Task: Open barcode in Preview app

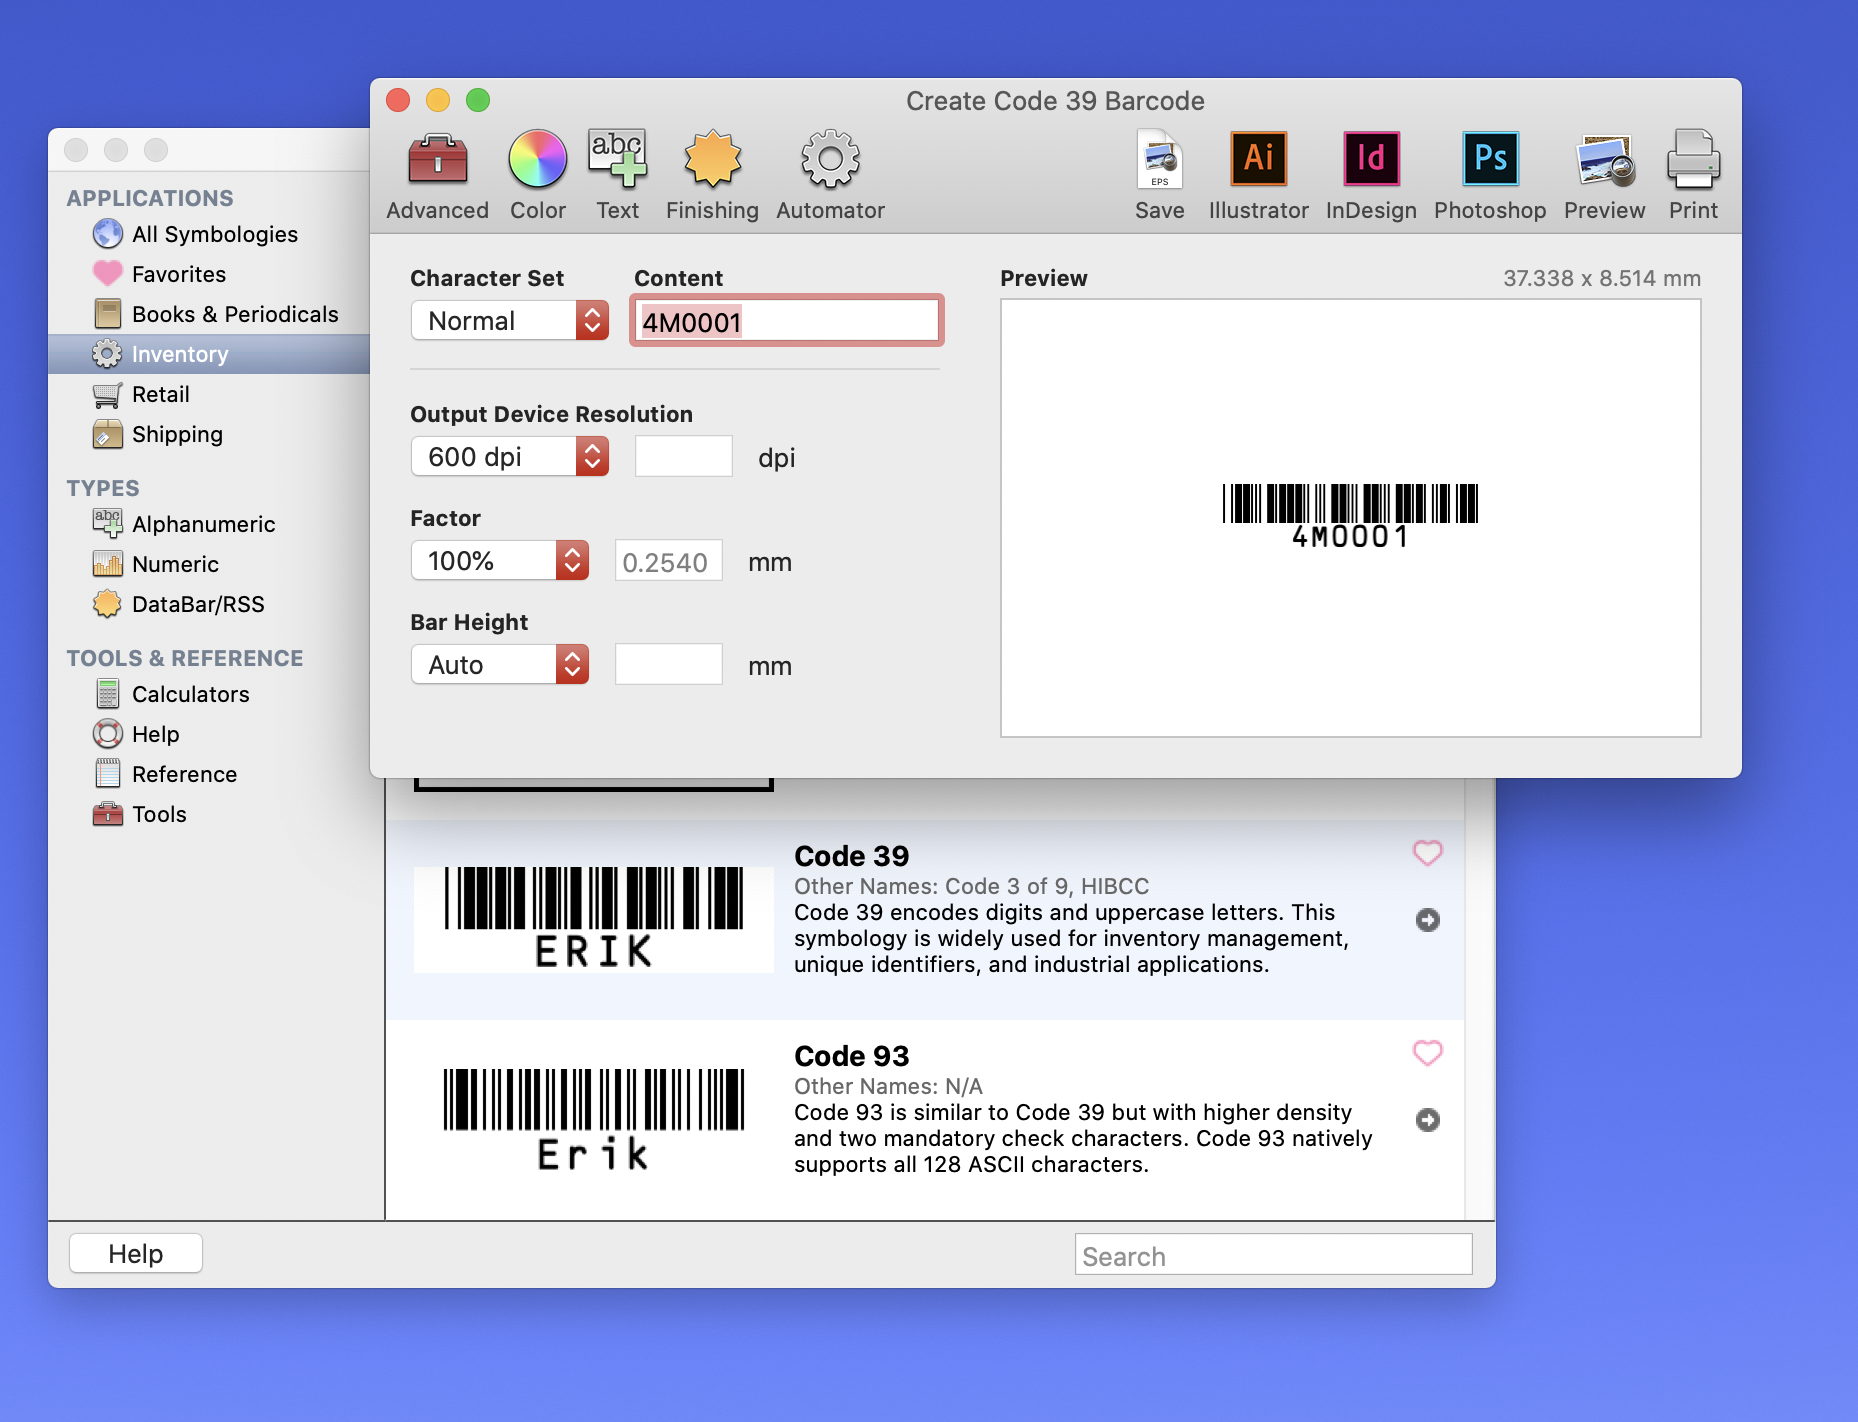Action: click(1604, 176)
